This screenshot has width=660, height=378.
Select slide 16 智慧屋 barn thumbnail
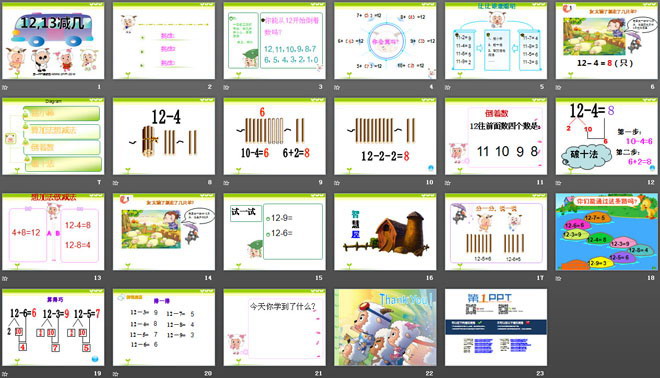click(385, 232)
